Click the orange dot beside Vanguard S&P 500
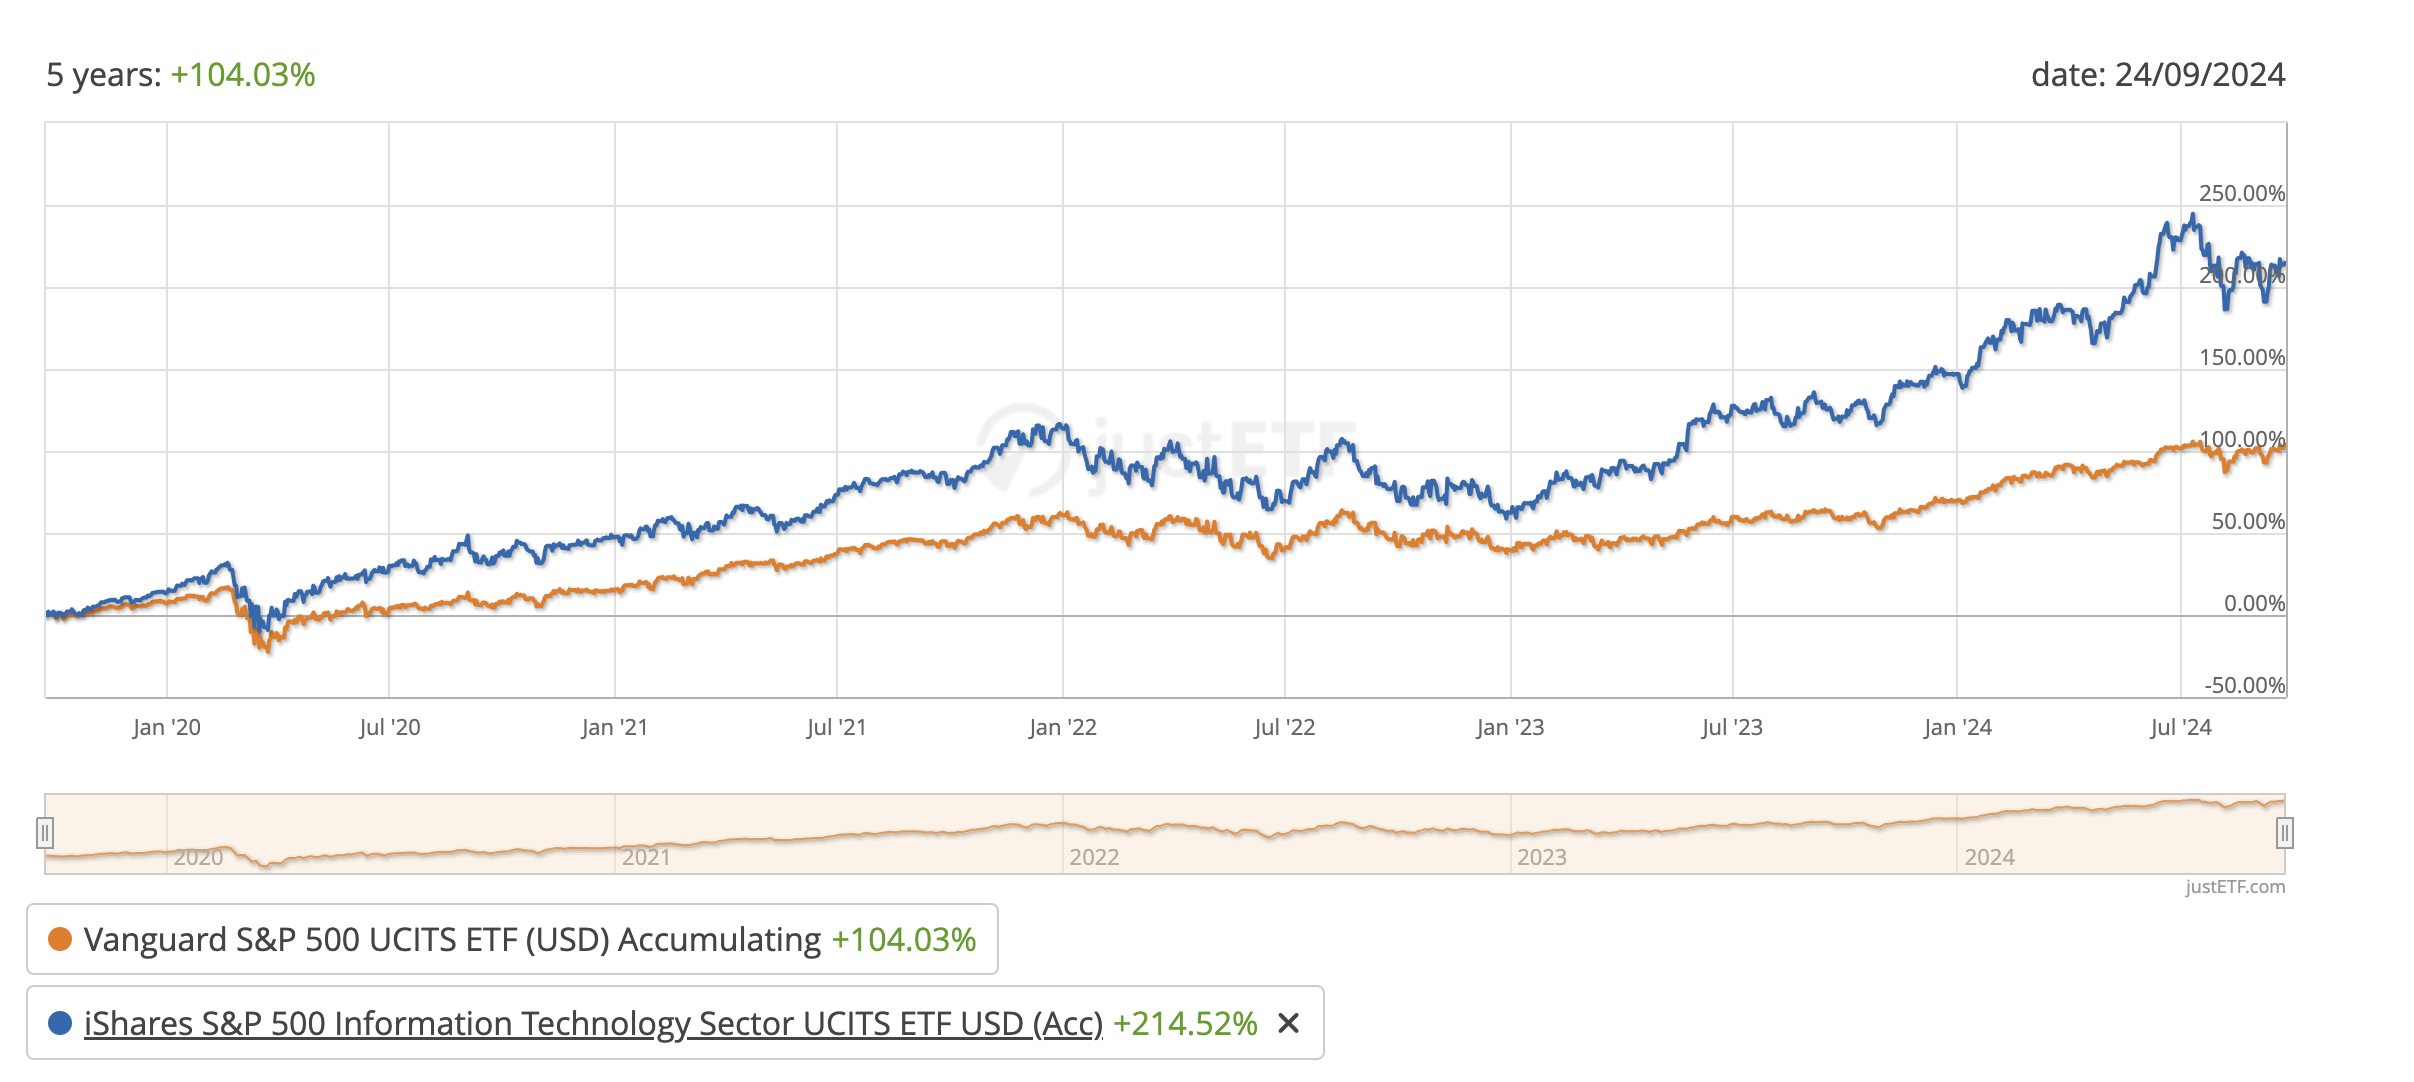 pyautogui.click(x=60, y=939)
